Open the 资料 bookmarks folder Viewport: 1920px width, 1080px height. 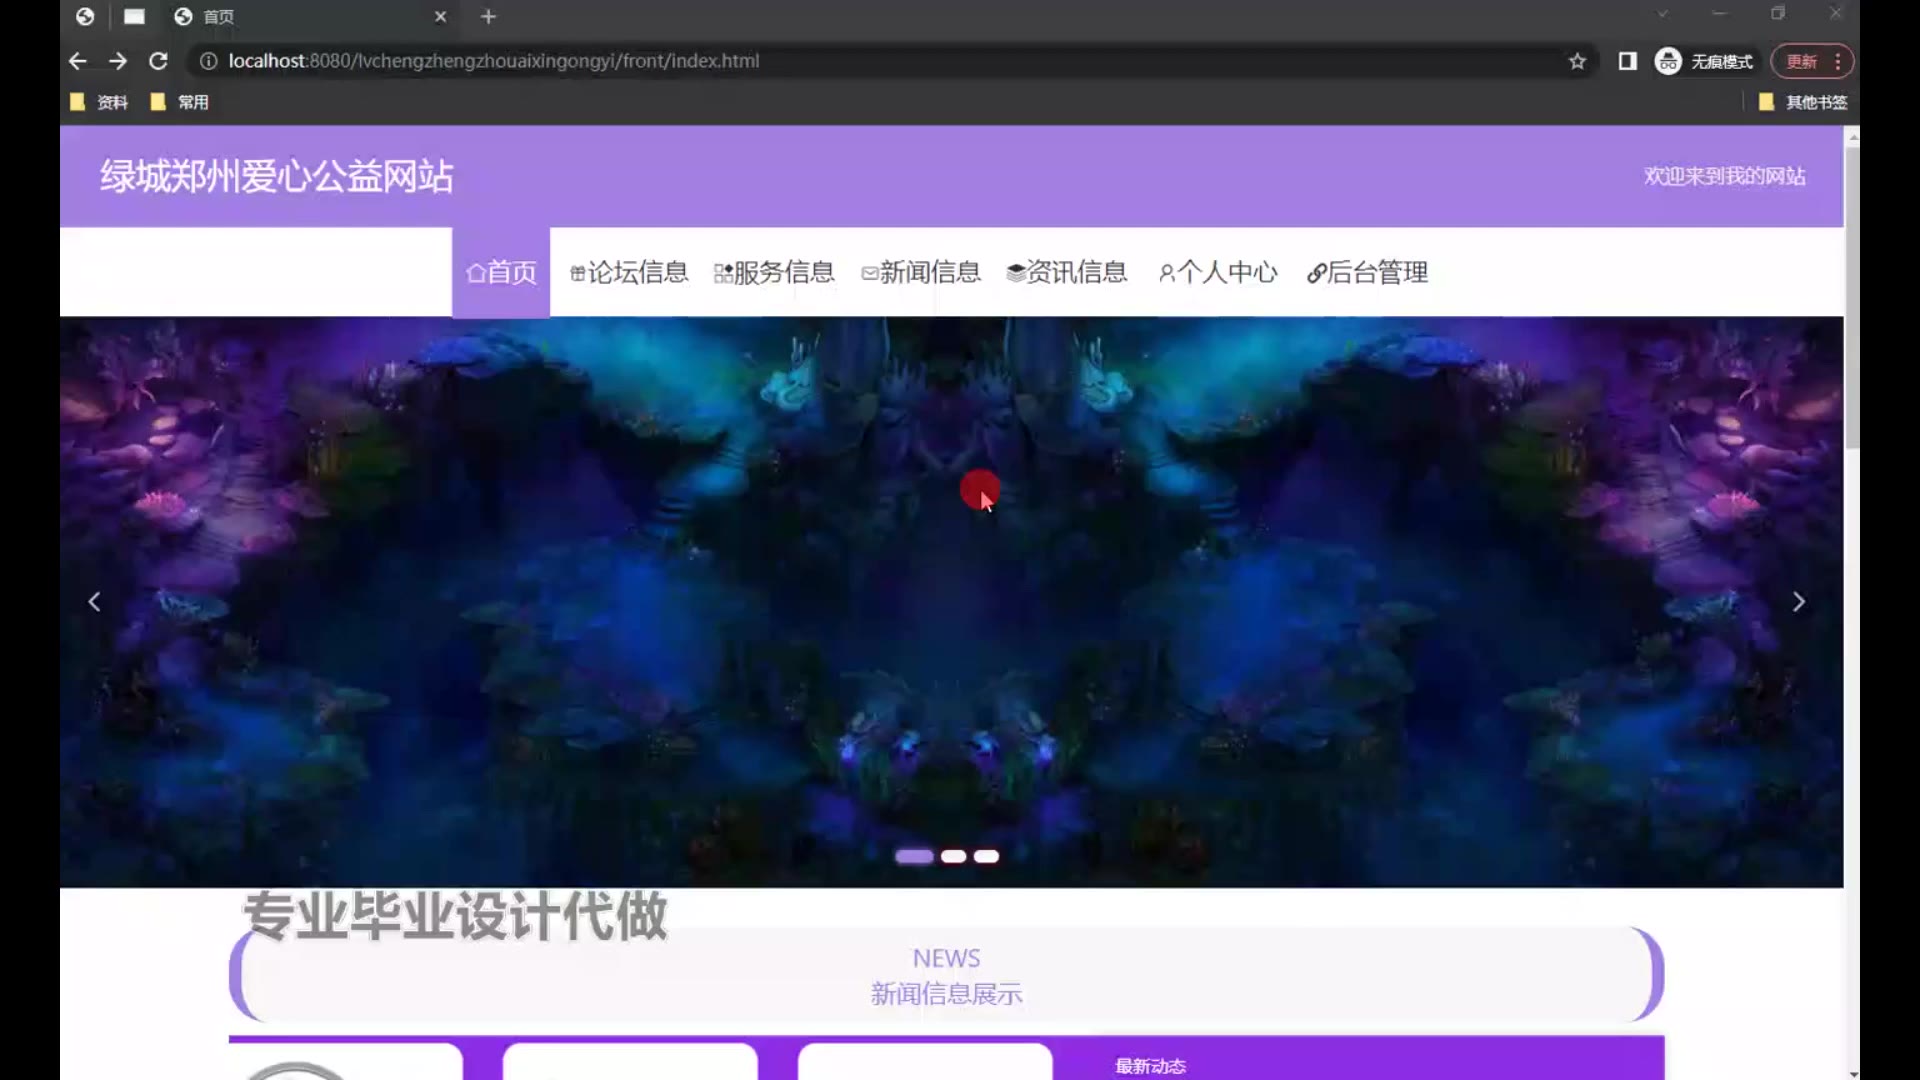tap(99, 102)
